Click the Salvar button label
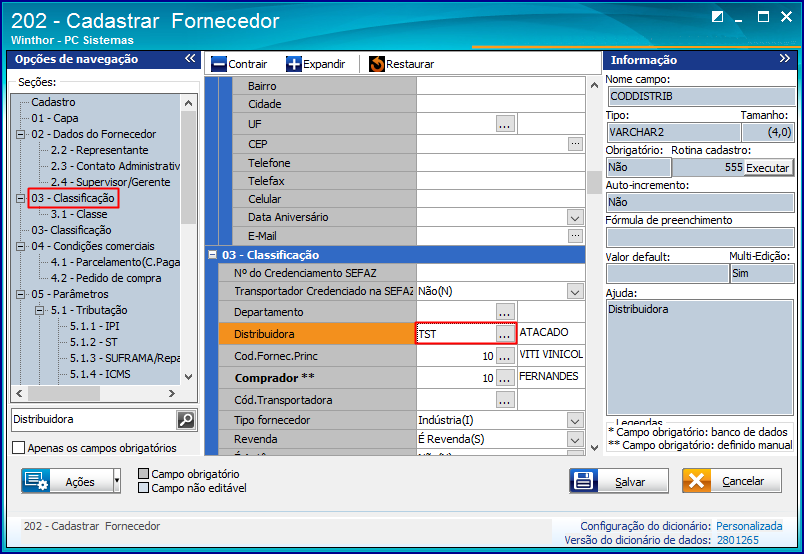Image resolution: width=804 pixels, height=554 pixels. (x=630, y=482)
